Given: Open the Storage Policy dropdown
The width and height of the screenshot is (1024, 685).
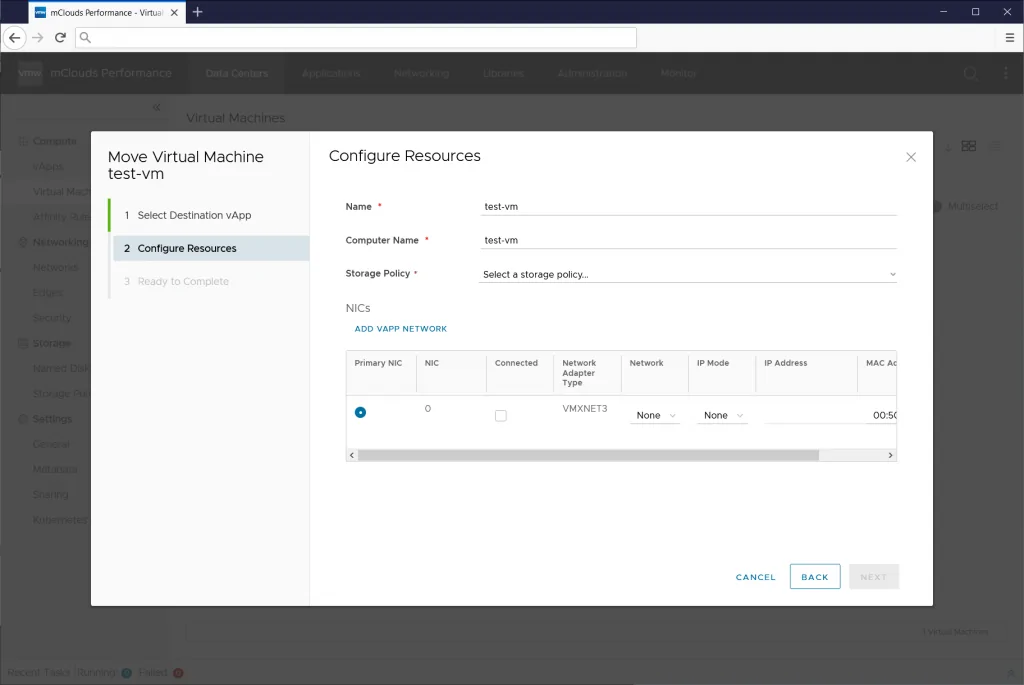Looking at the screenshot, I should (x=688, y=274).
